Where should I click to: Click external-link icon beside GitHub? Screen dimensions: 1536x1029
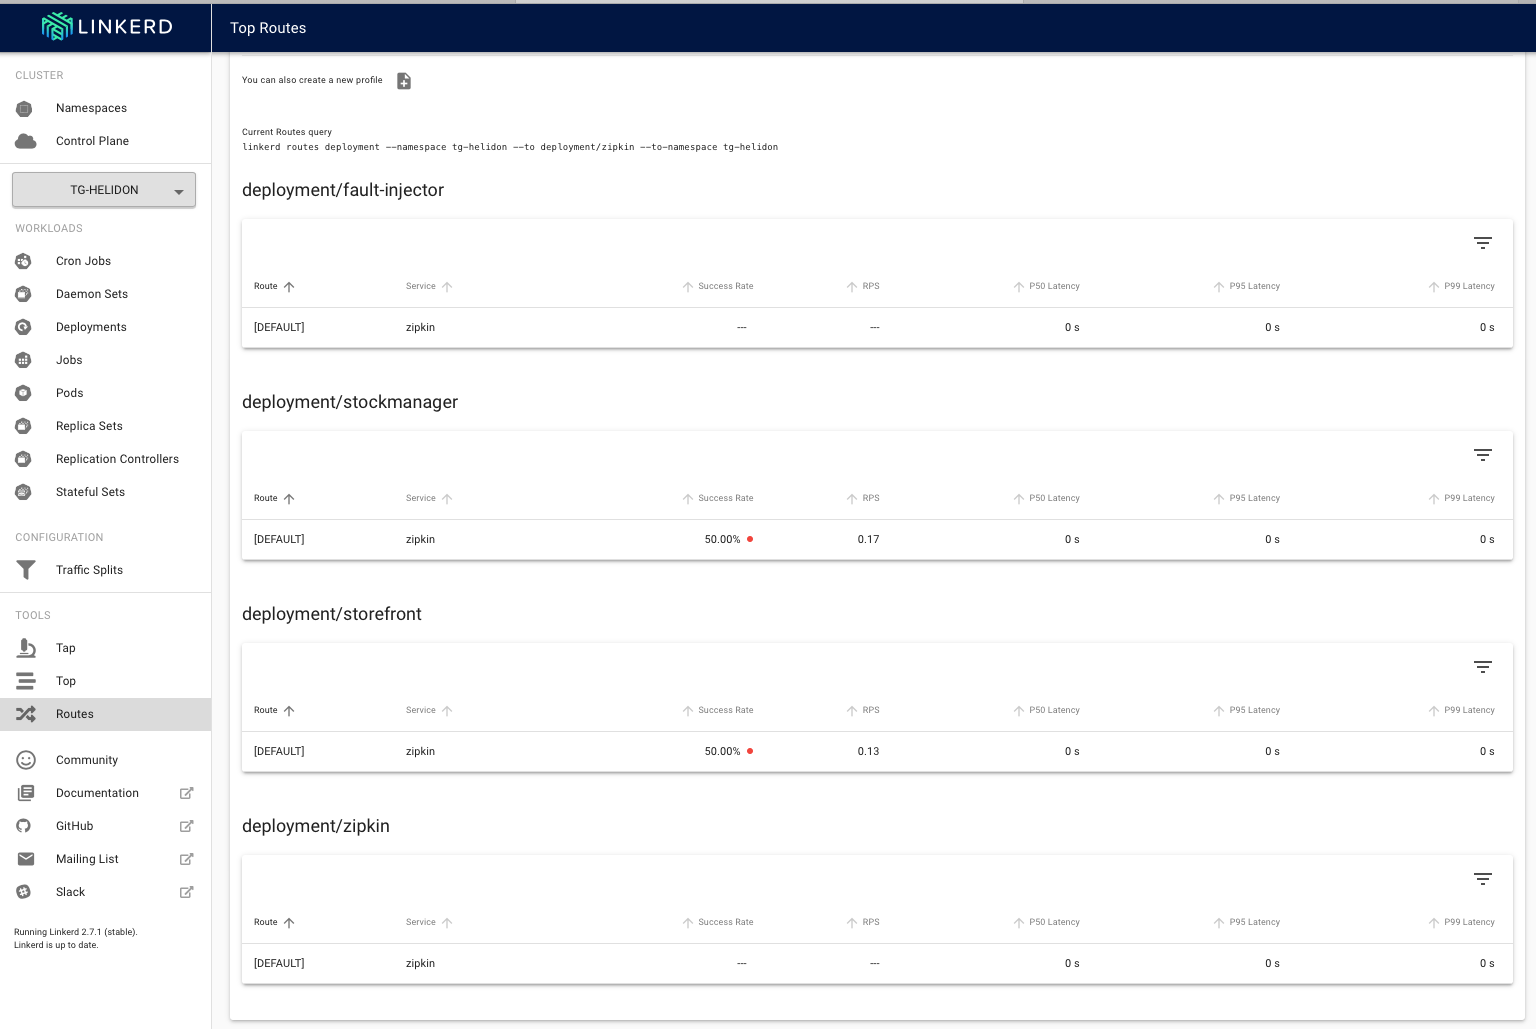[186, 826]
